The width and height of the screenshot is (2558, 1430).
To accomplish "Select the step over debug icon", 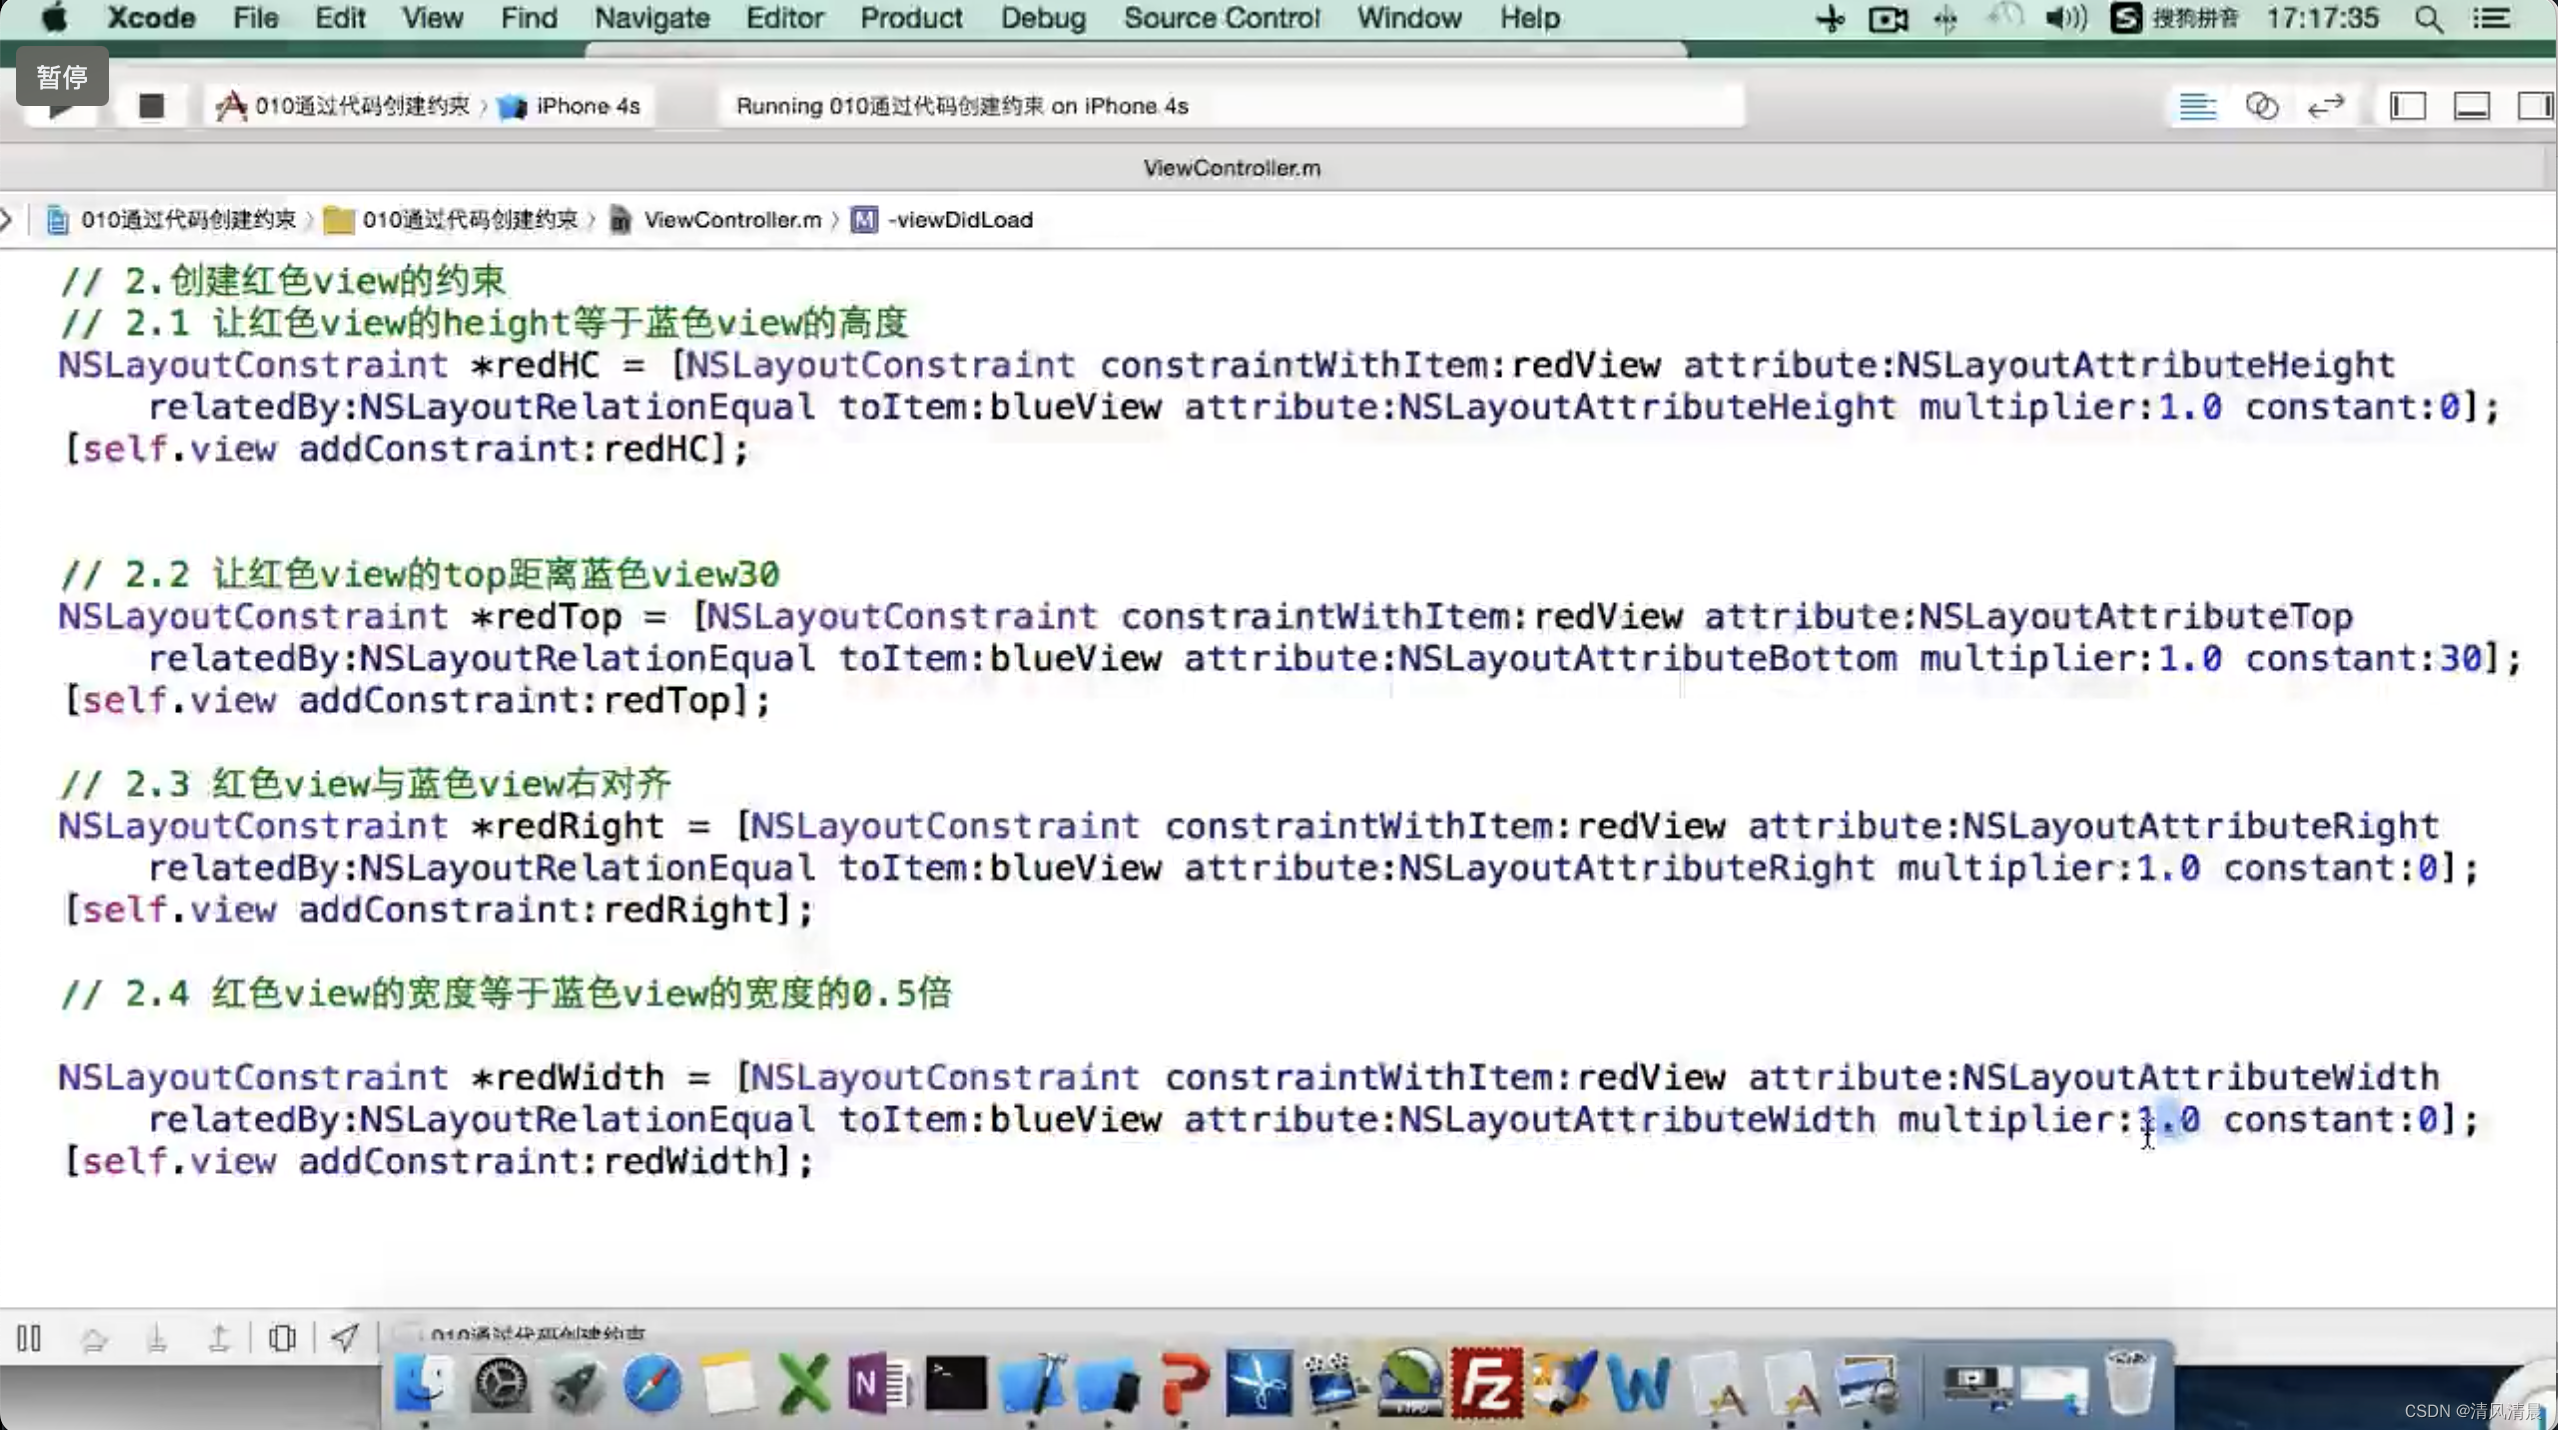I will click(x=93, y=1337).
